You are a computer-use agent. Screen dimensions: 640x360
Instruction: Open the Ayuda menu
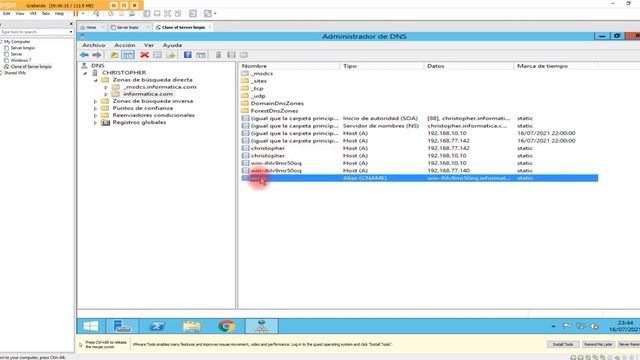point(172,45)
